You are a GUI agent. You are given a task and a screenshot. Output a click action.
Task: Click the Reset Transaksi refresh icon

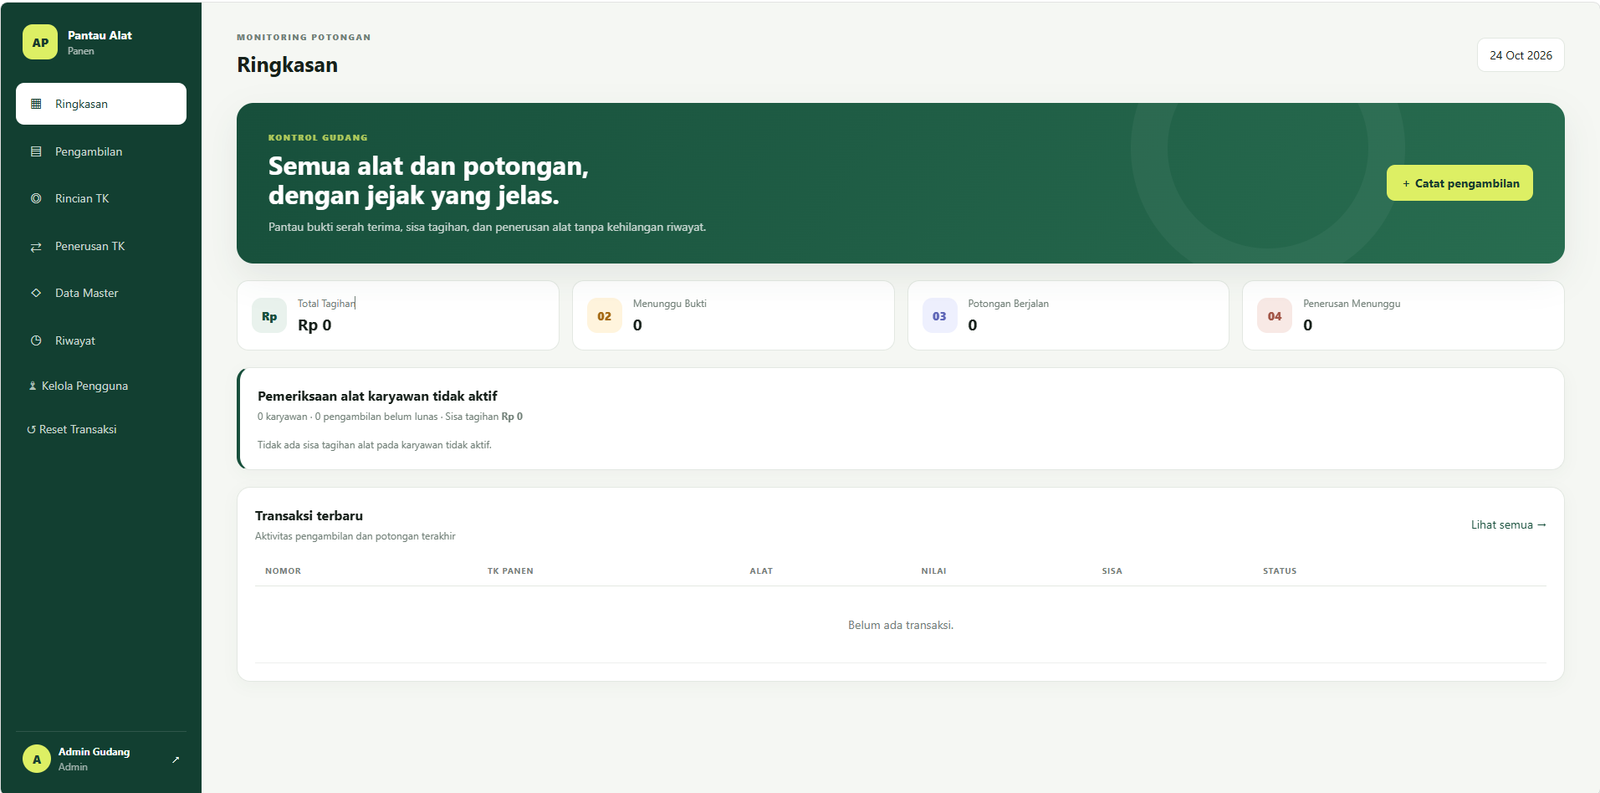pyautogui.click(x=31, y=430)
